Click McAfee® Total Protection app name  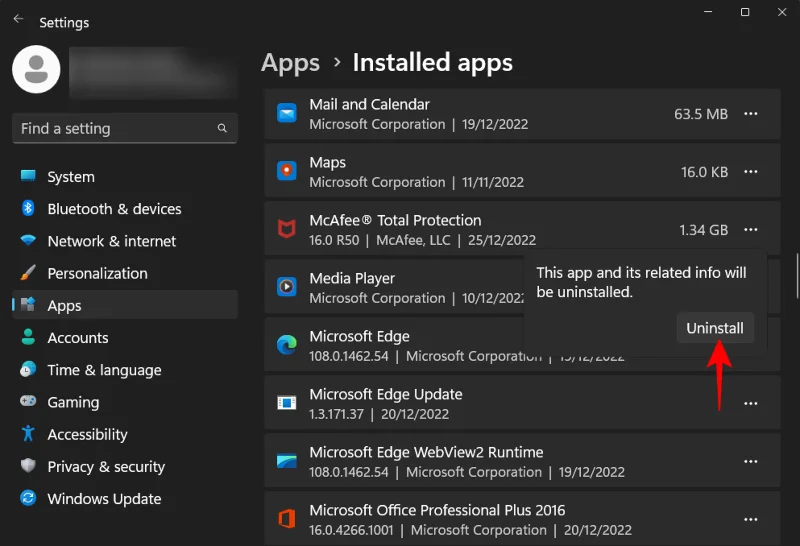click(395, 220)
